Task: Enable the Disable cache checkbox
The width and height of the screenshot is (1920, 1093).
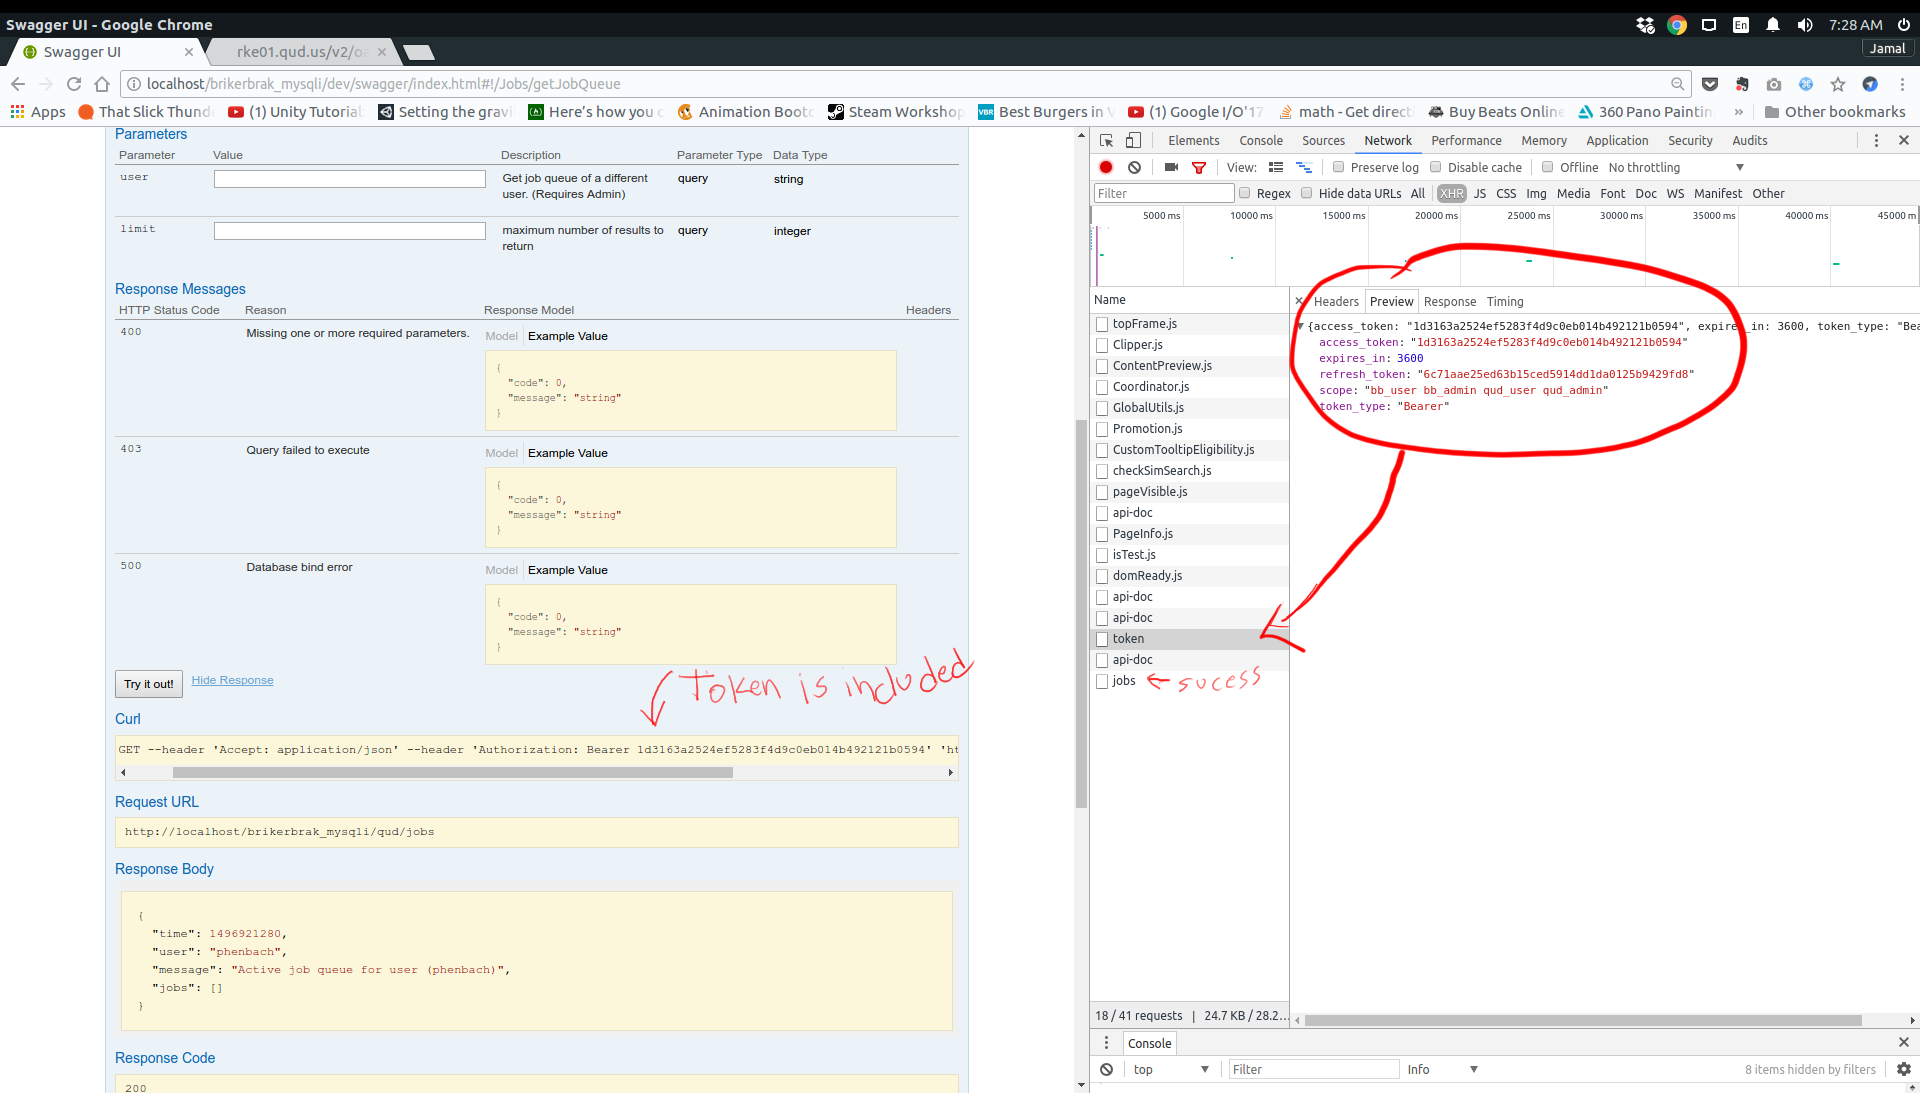Action: (x=1435, y=167)
